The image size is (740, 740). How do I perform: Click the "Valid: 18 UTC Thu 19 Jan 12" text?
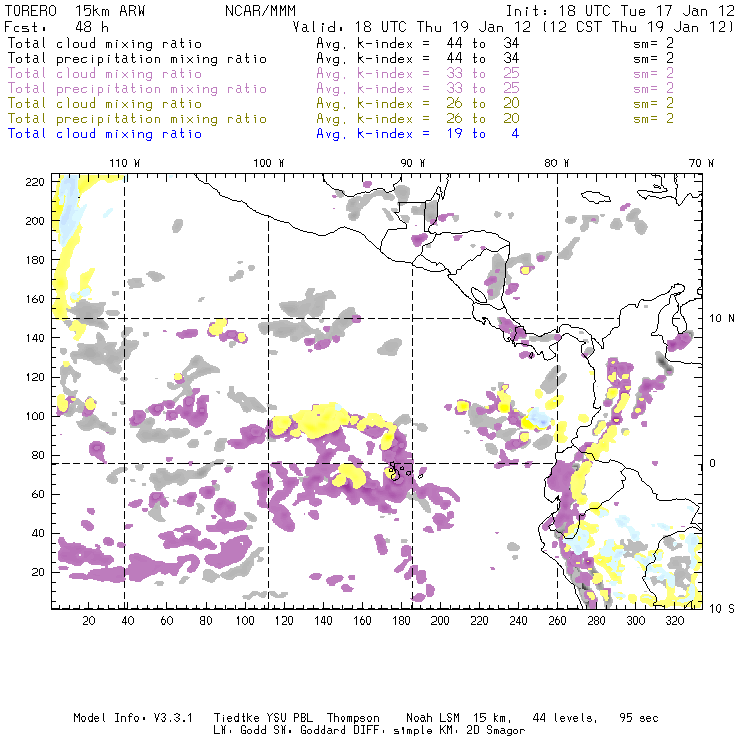[412, 26]
